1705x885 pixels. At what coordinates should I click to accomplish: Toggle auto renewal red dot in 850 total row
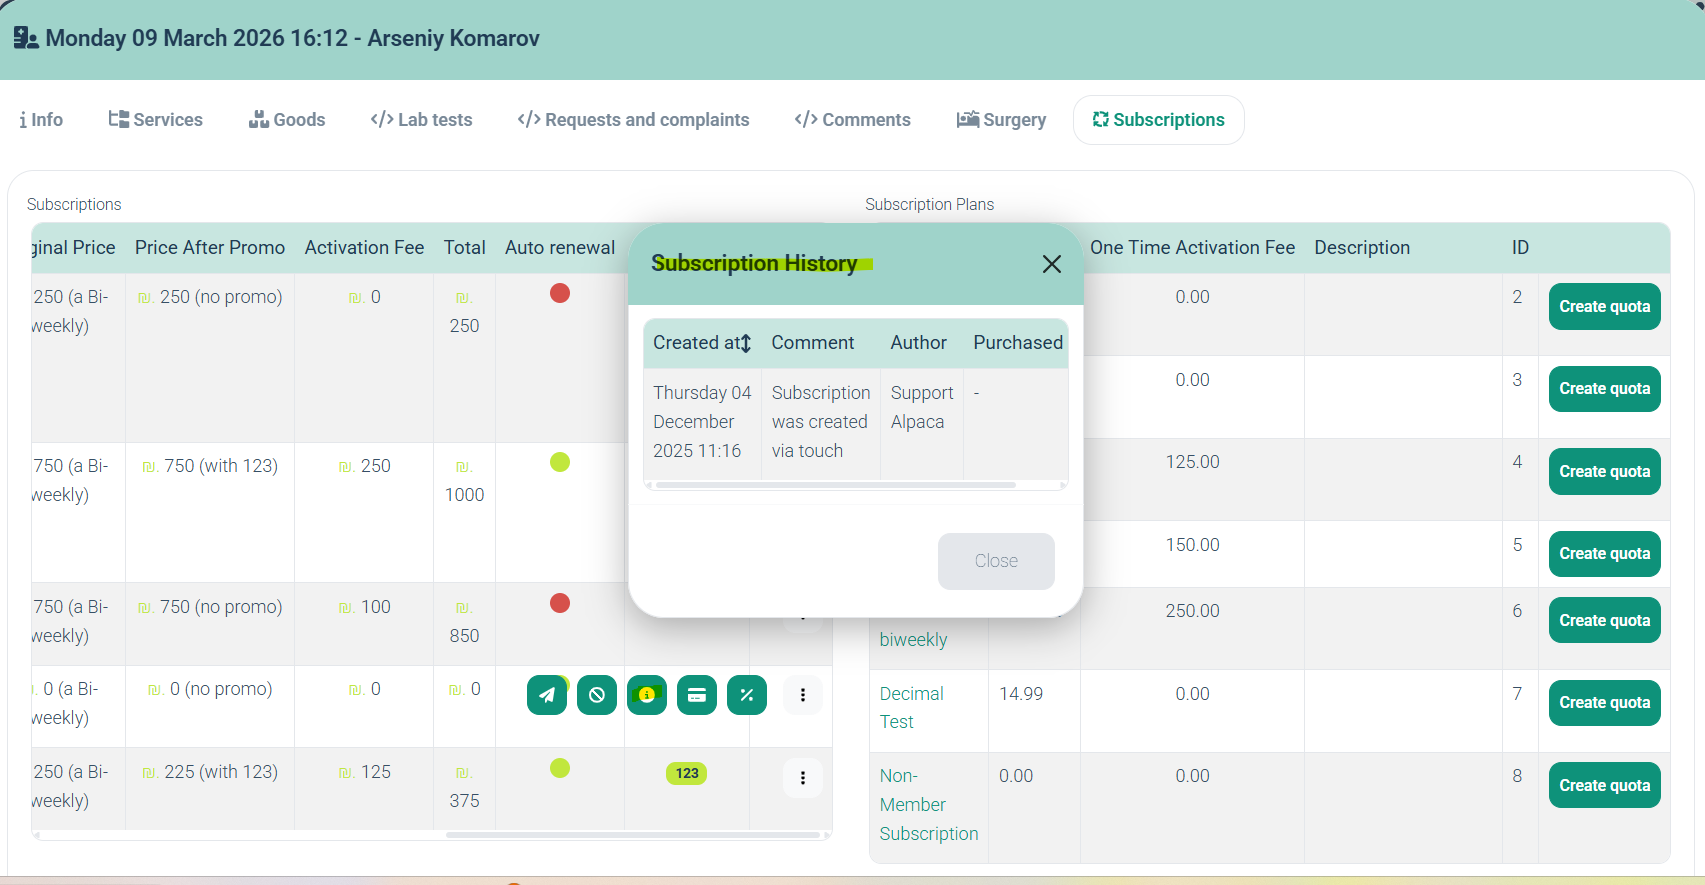coord(560,603)
